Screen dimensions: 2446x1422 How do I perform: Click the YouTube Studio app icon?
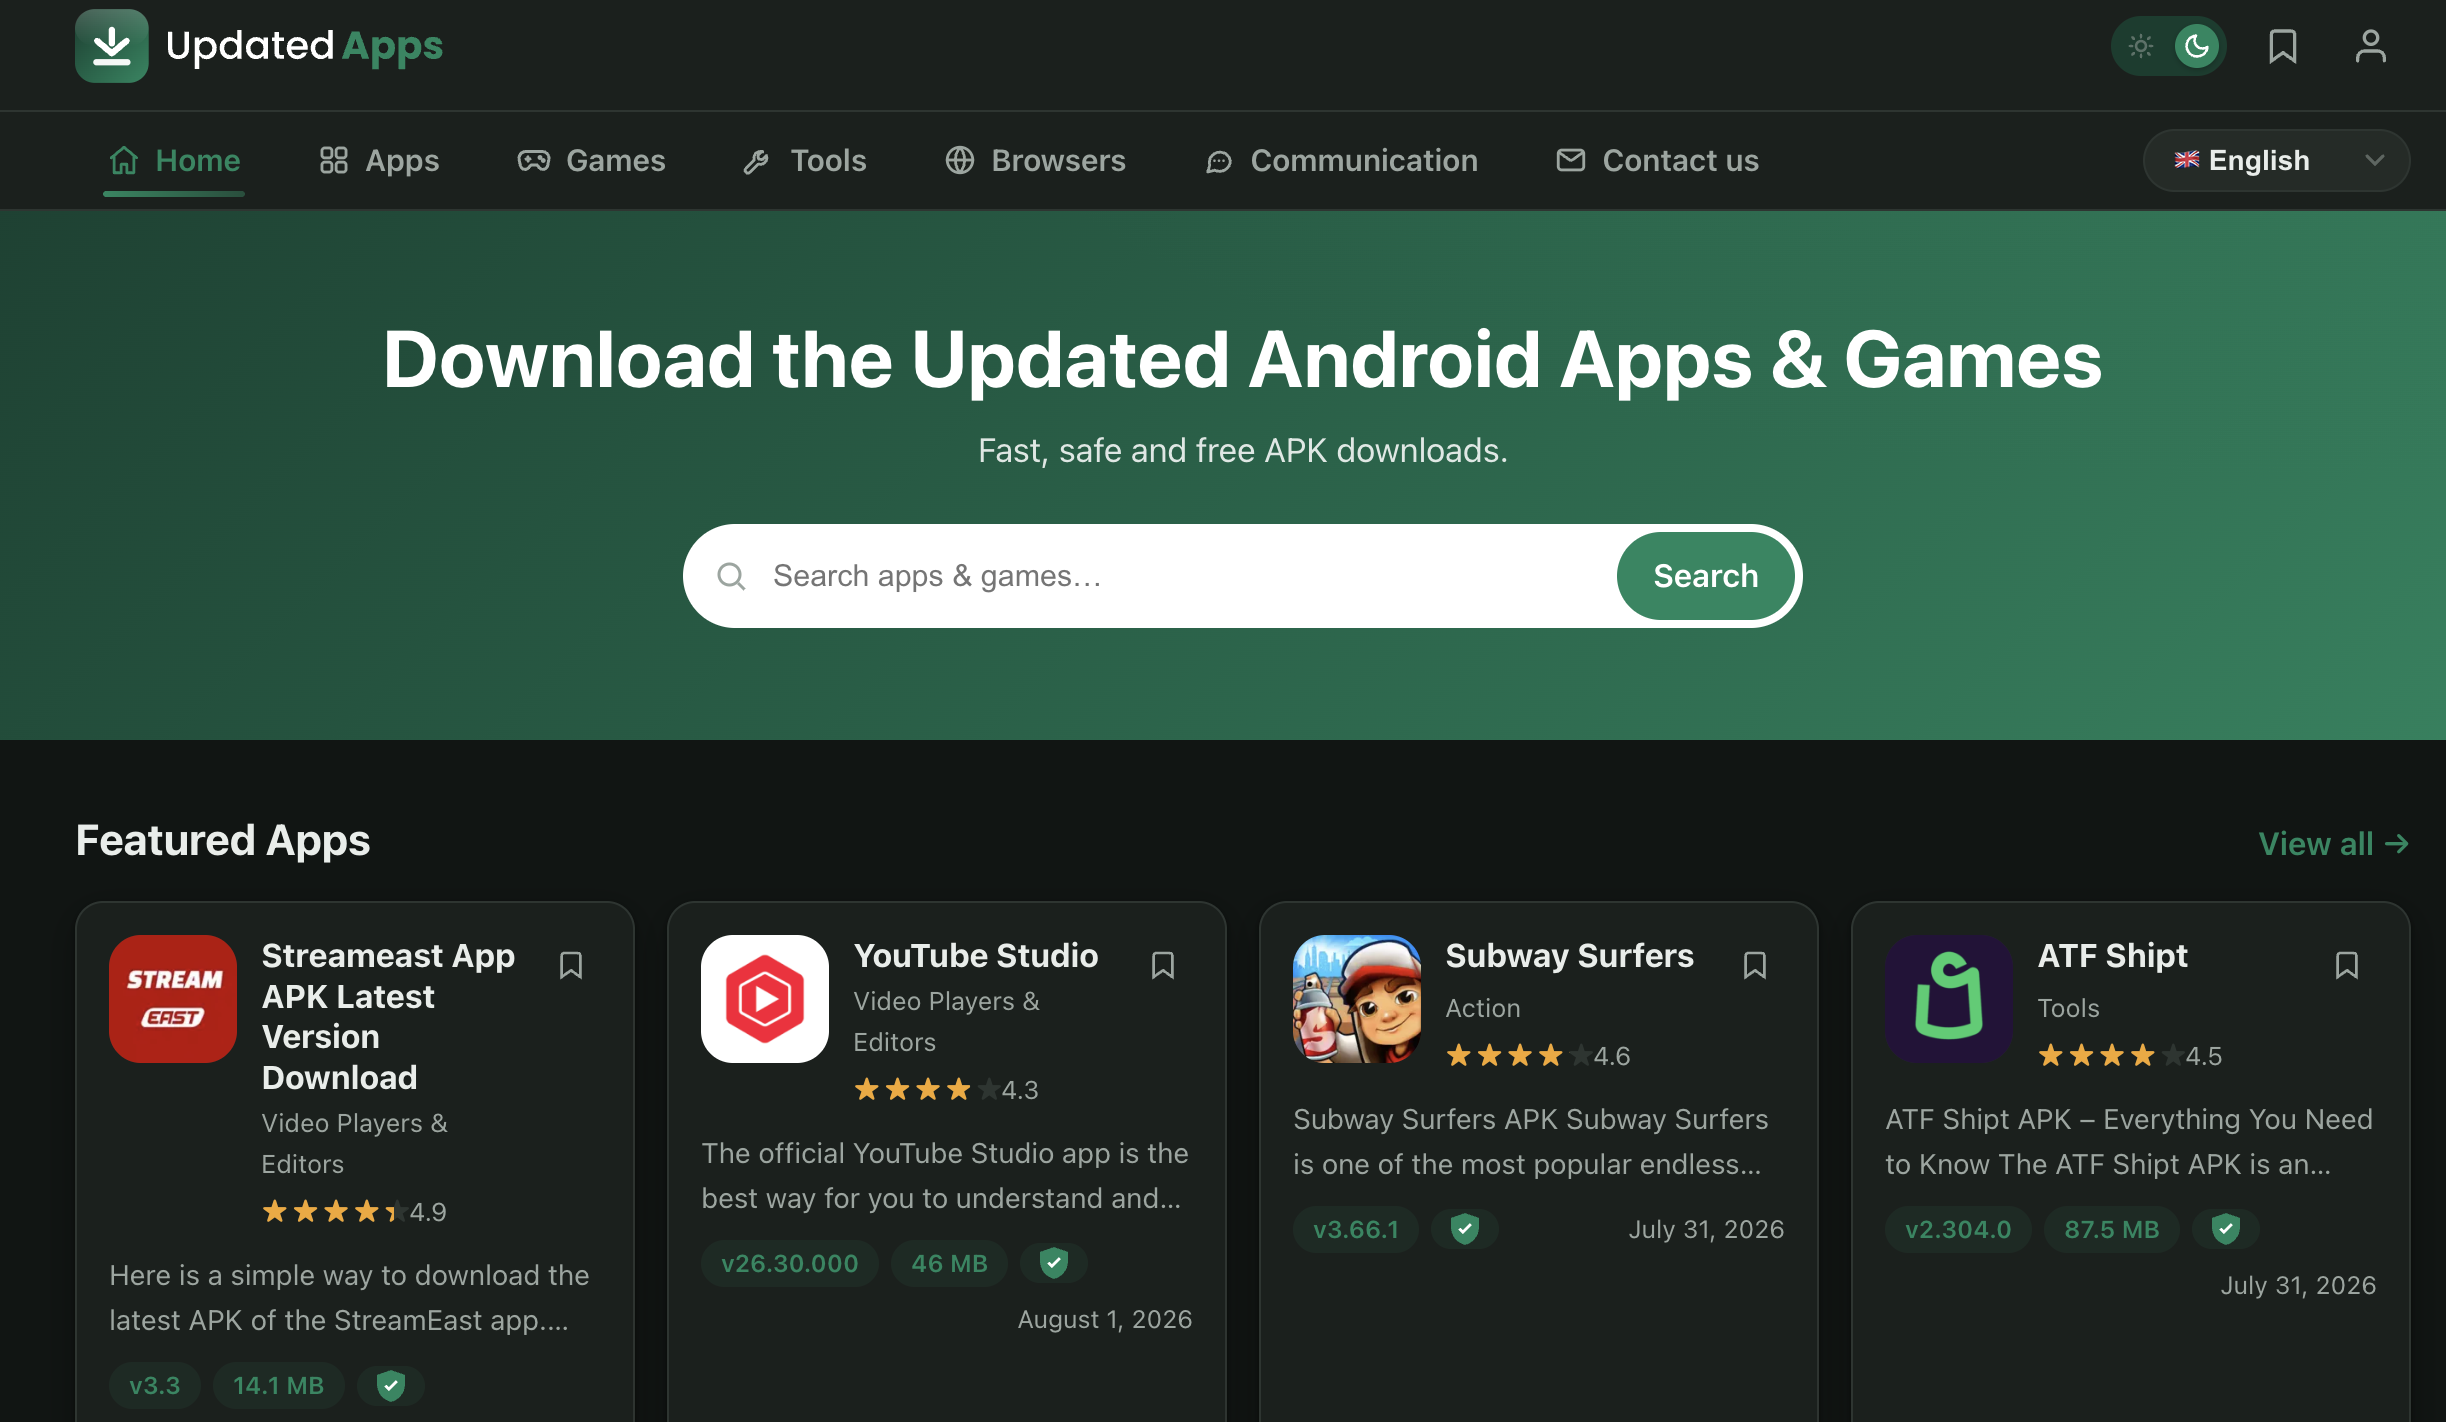point(765,999)
